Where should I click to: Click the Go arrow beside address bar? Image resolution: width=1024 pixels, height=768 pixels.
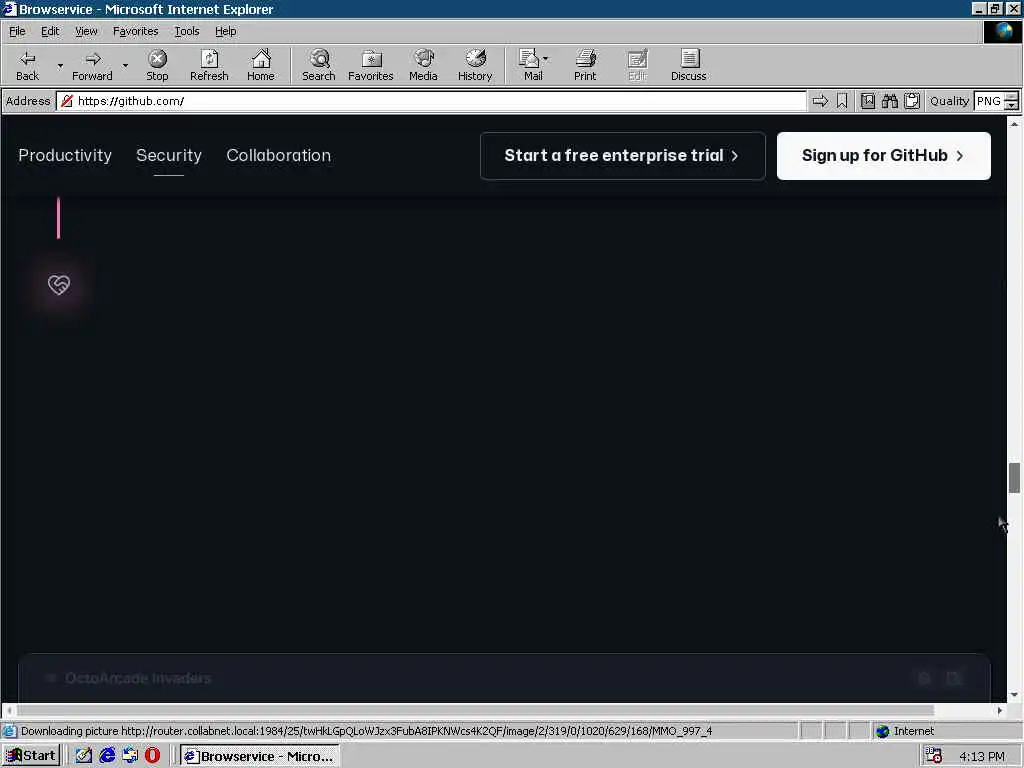coord(820,101)
